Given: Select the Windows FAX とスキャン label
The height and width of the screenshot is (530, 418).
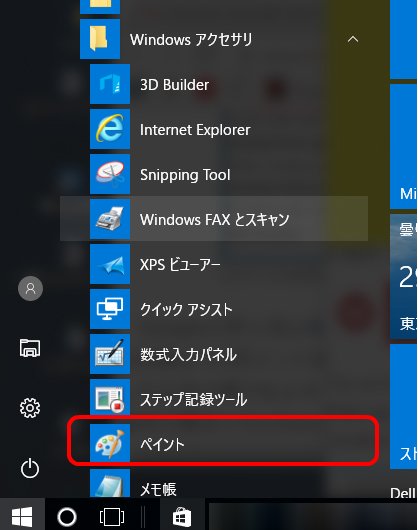Looking at the screenshot, I should (x=215, y=219).
